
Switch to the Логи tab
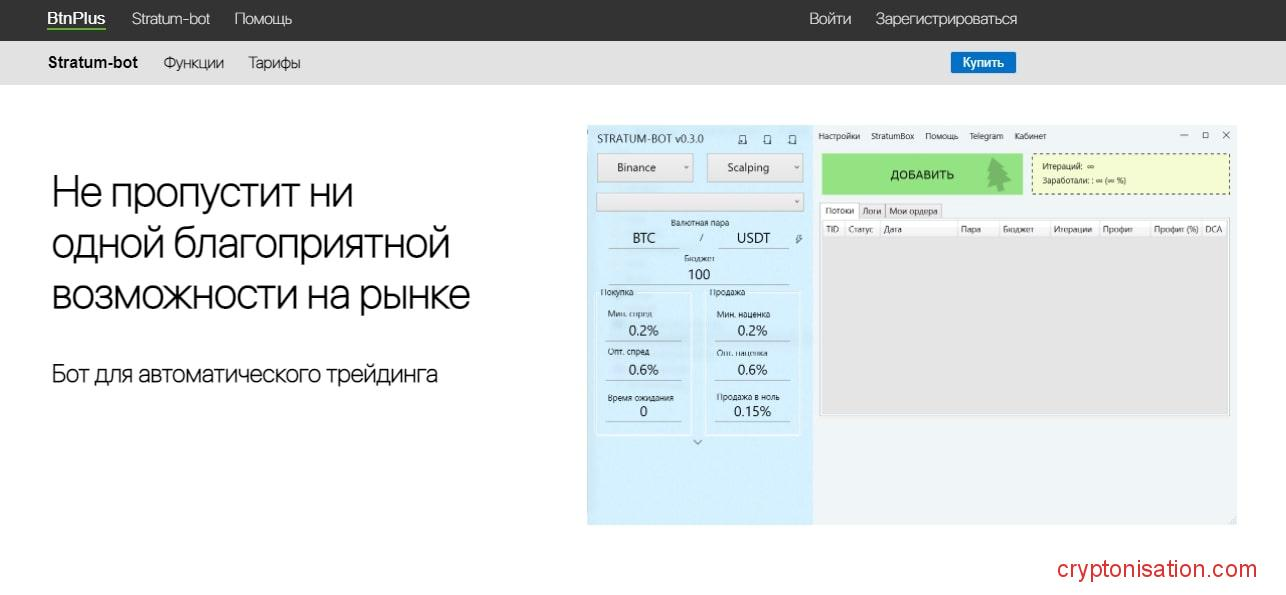point(872,211)
